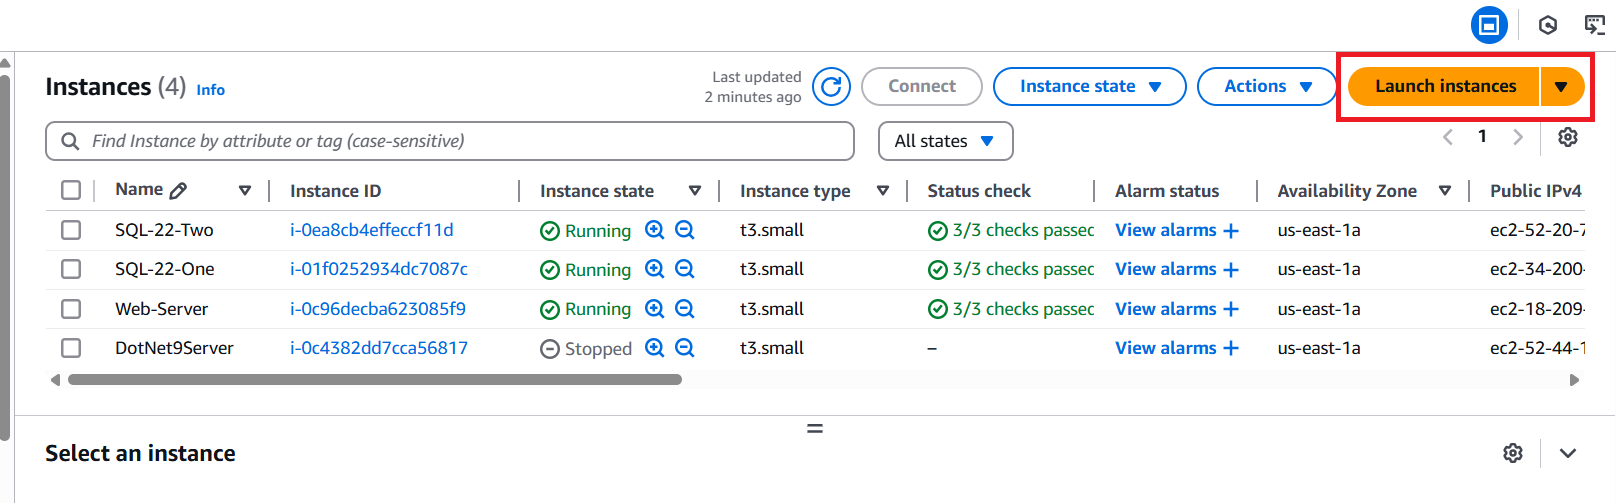View alarms for SQL-22-Two
This screenshot has width=1616, height=503.
[x=1166, y=230]
